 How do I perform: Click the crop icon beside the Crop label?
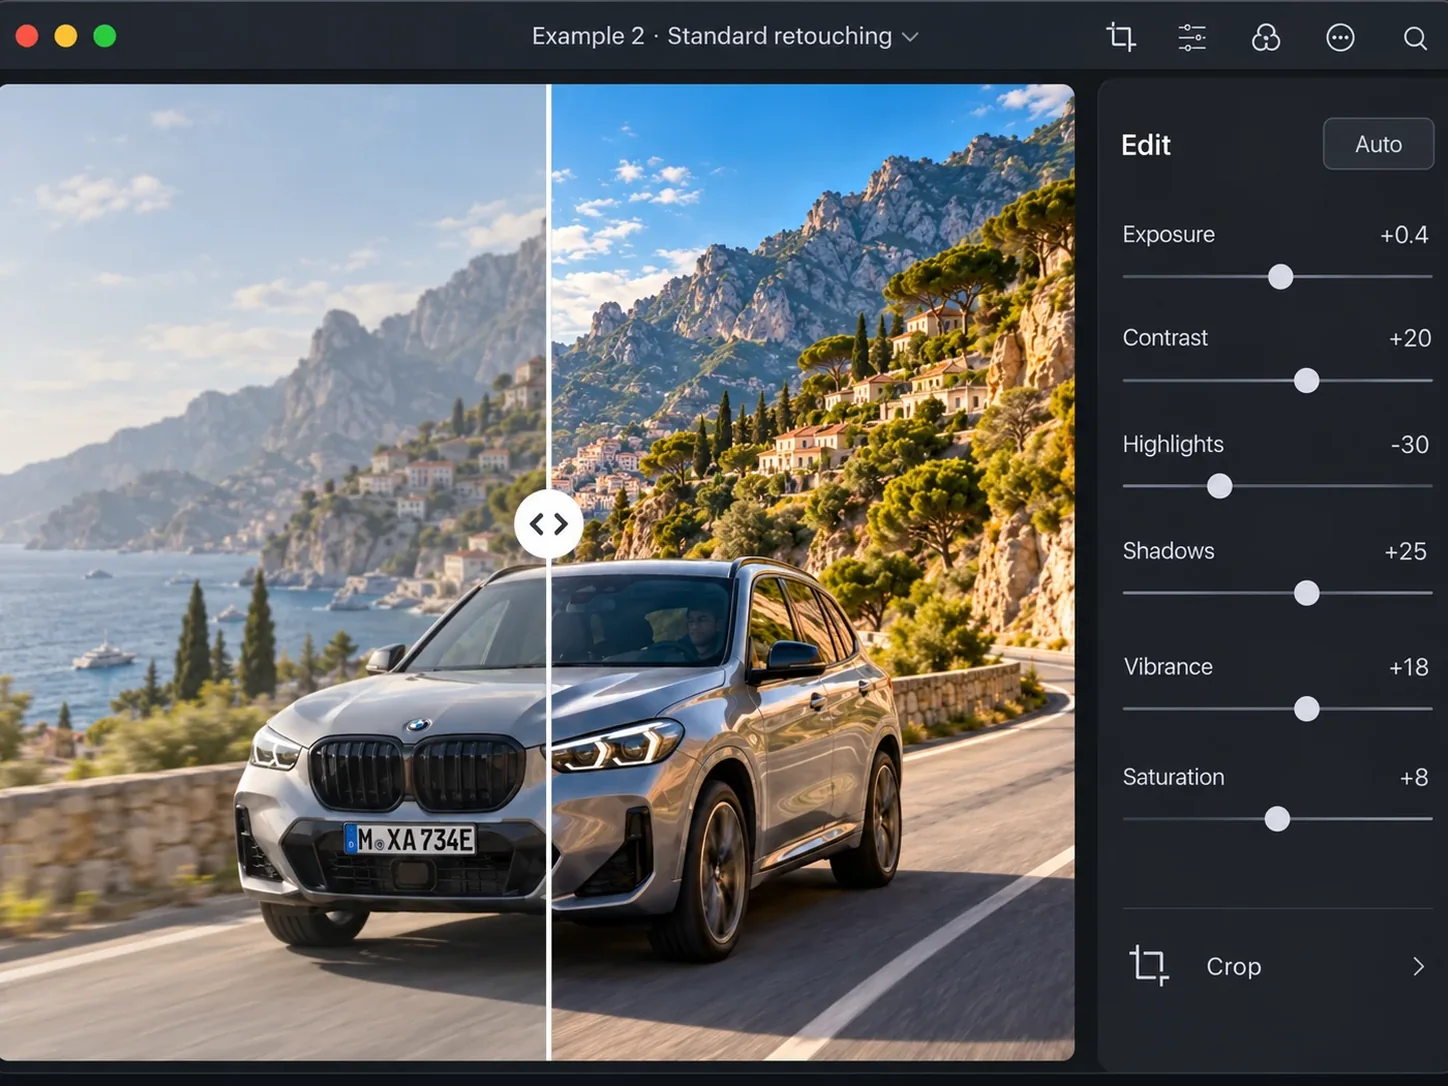1149,966
